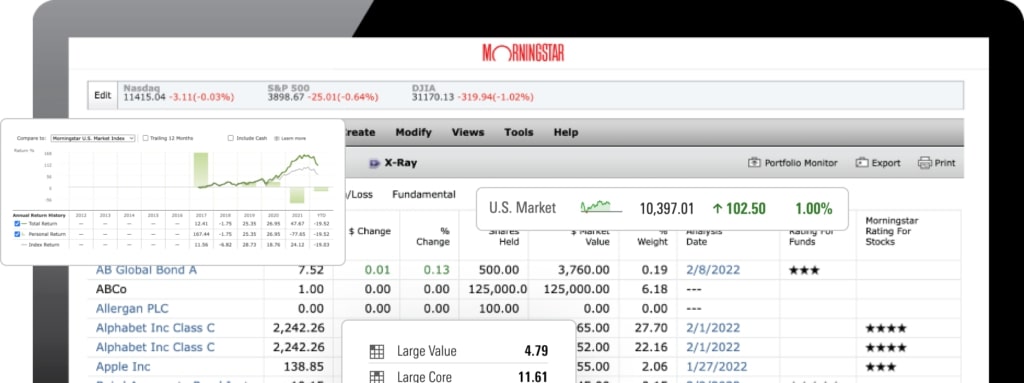Enable the Trailing 12 Months checkbox
This screenshot has height=383, width=1024.
click(x=146, y=139)
